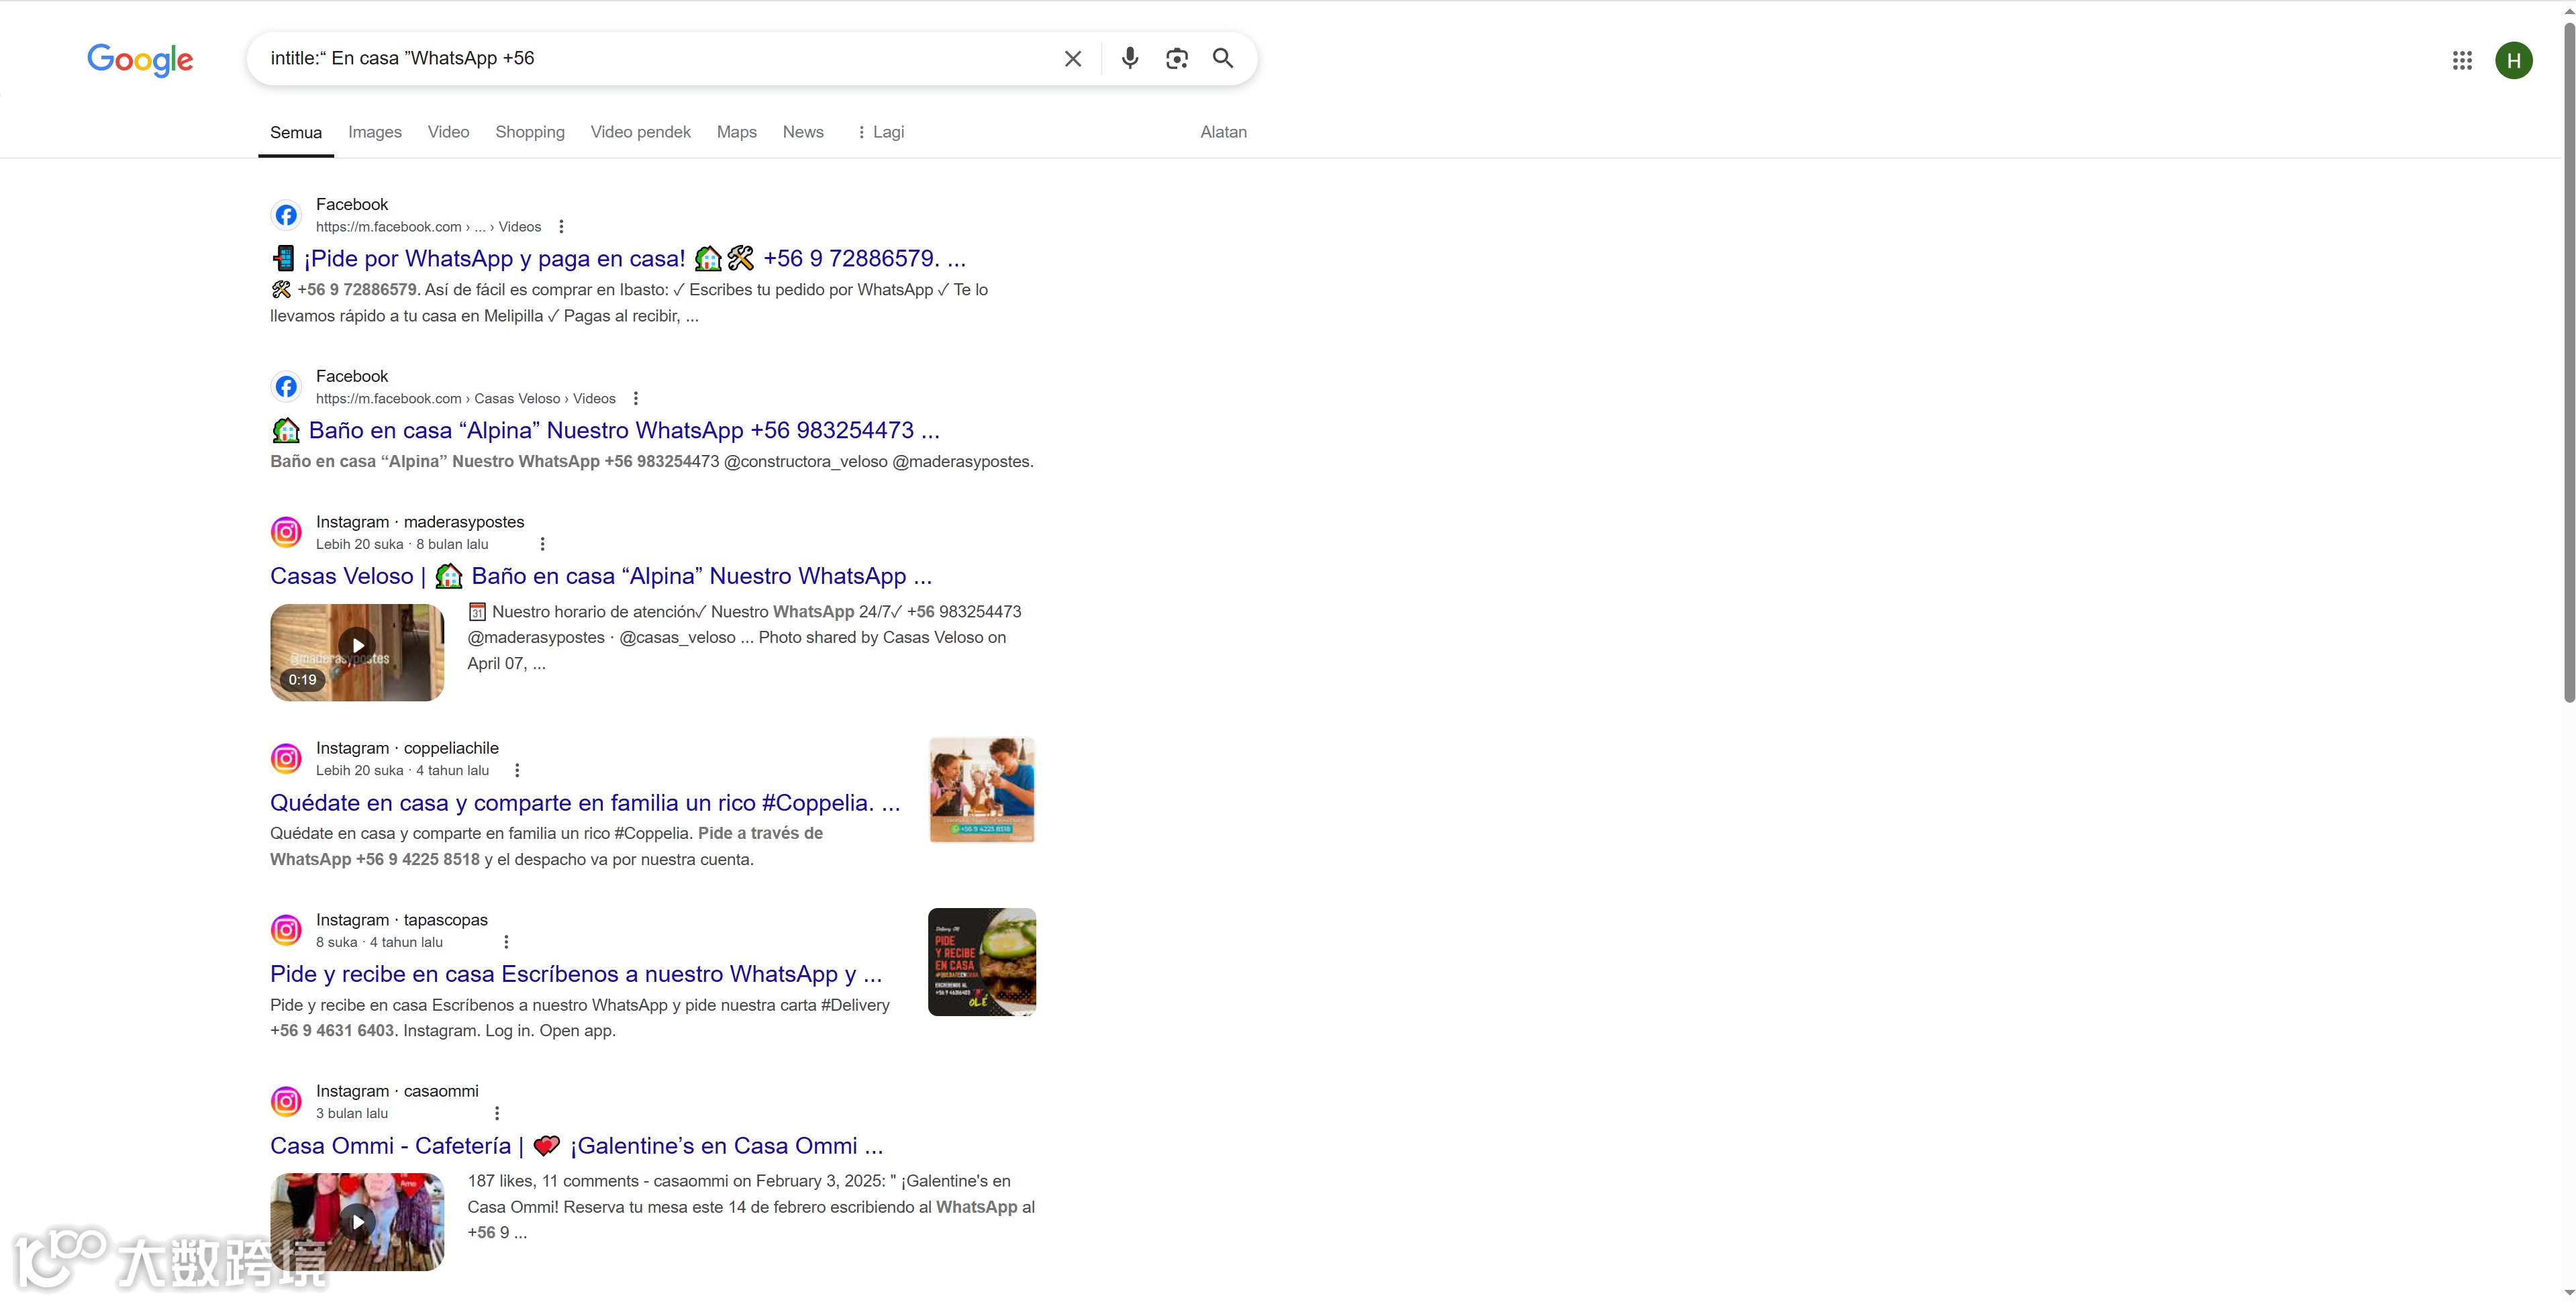Switch to the Images tab
Viewport: 2576px width, 1302px height.
tap(374, 132)
